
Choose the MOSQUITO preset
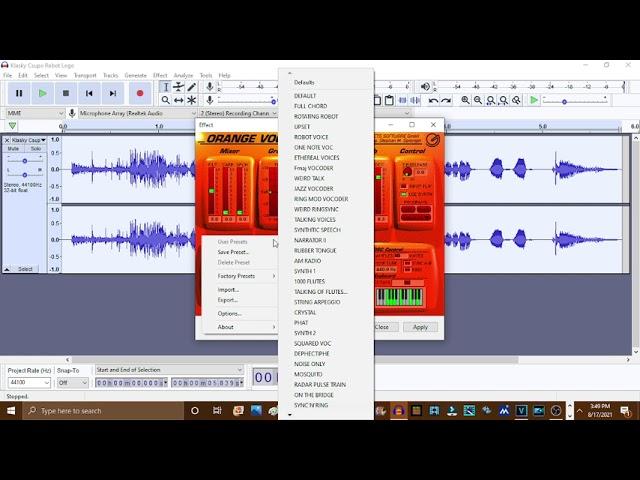click(308, 374)
